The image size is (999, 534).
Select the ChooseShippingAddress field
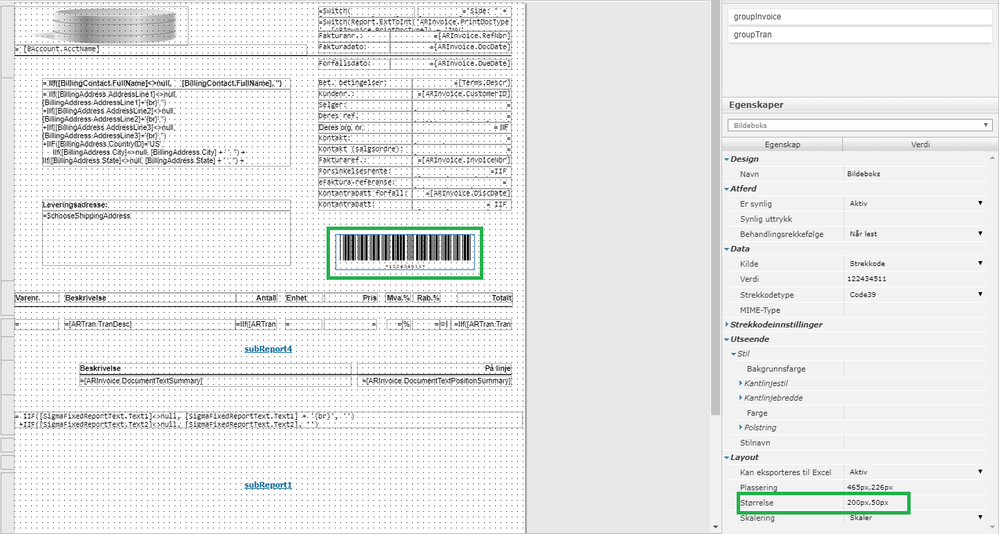tap(166, 238)
